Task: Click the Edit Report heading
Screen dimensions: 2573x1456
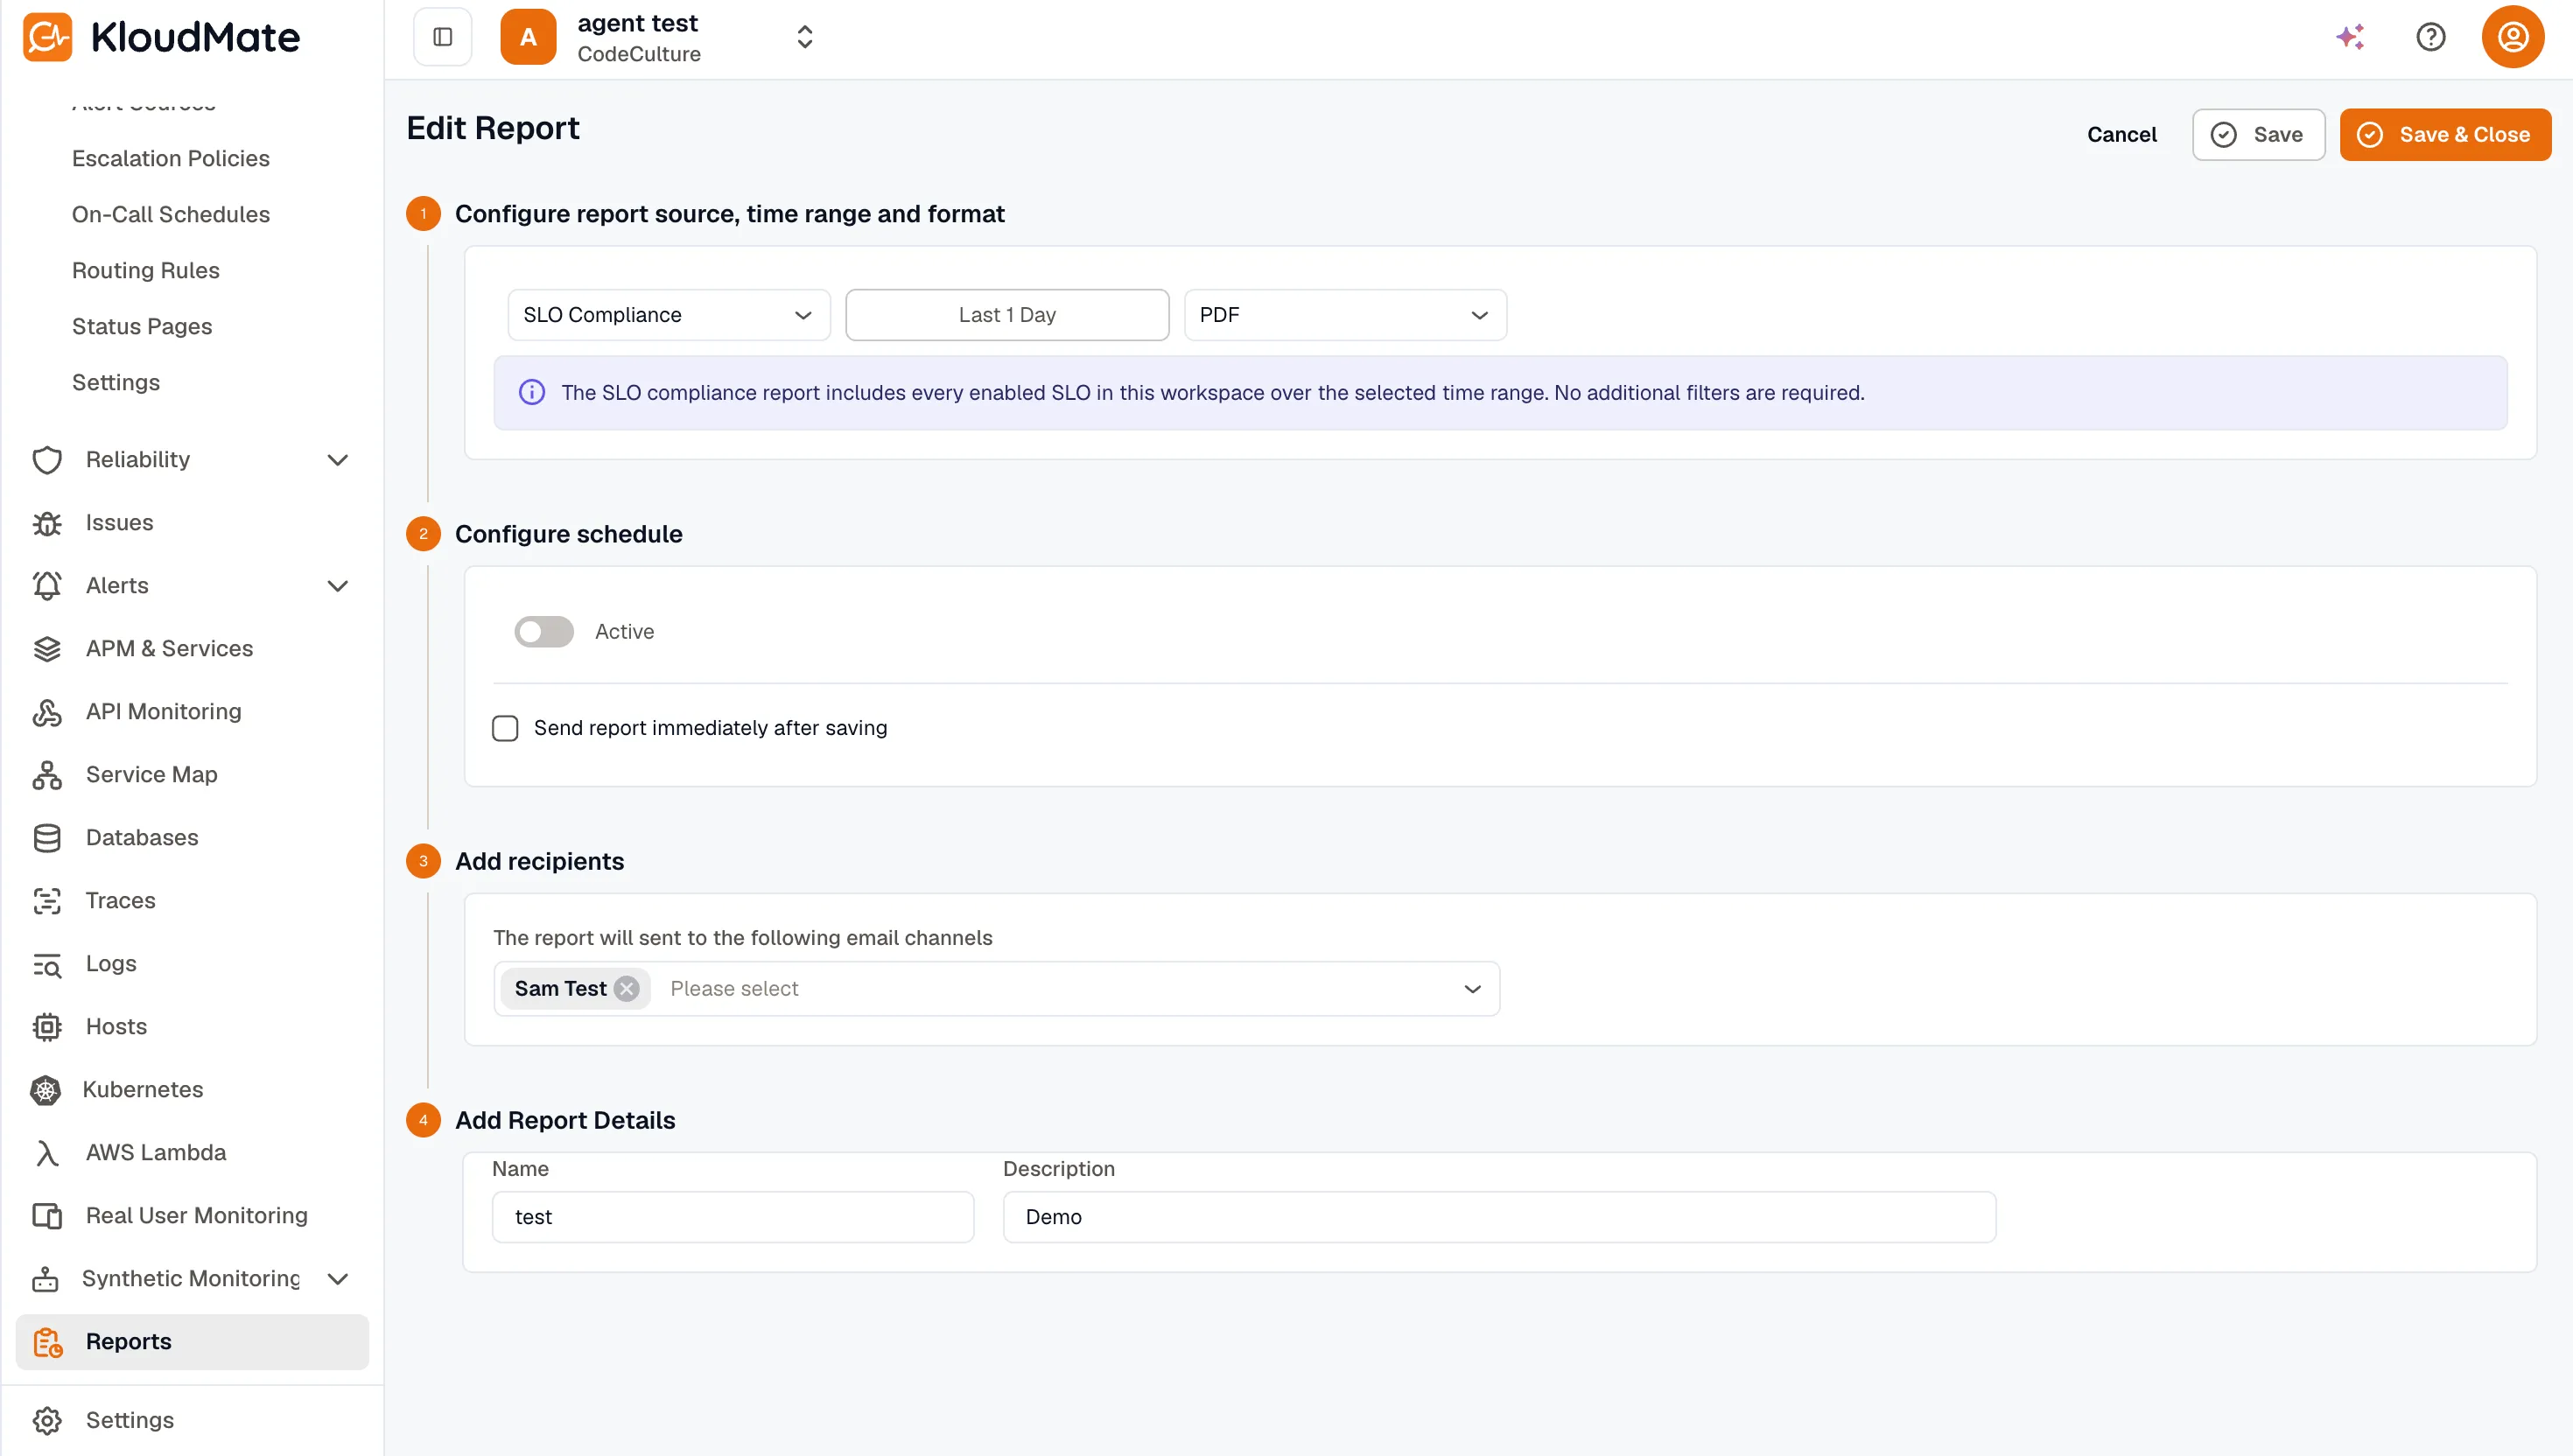Action: point(493,128)
